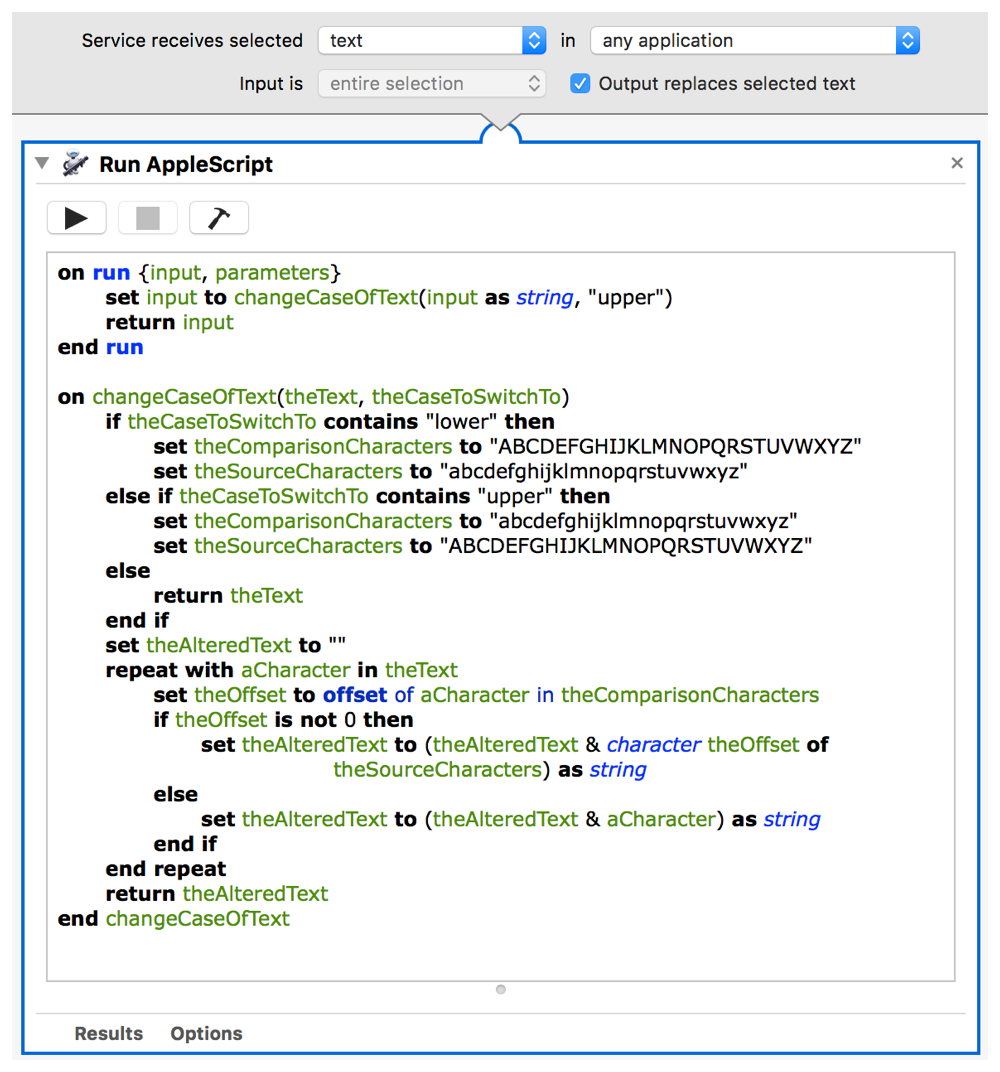
Task: Compile the script with the hammer button
Action: click(219, 218)
